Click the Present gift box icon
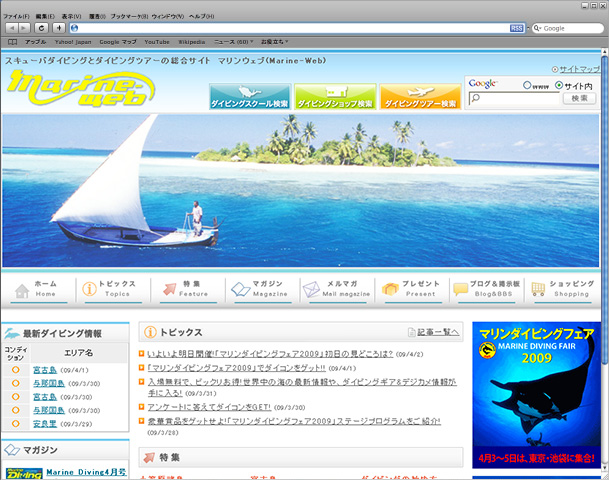Screen dimensions: 609x480 390,289
